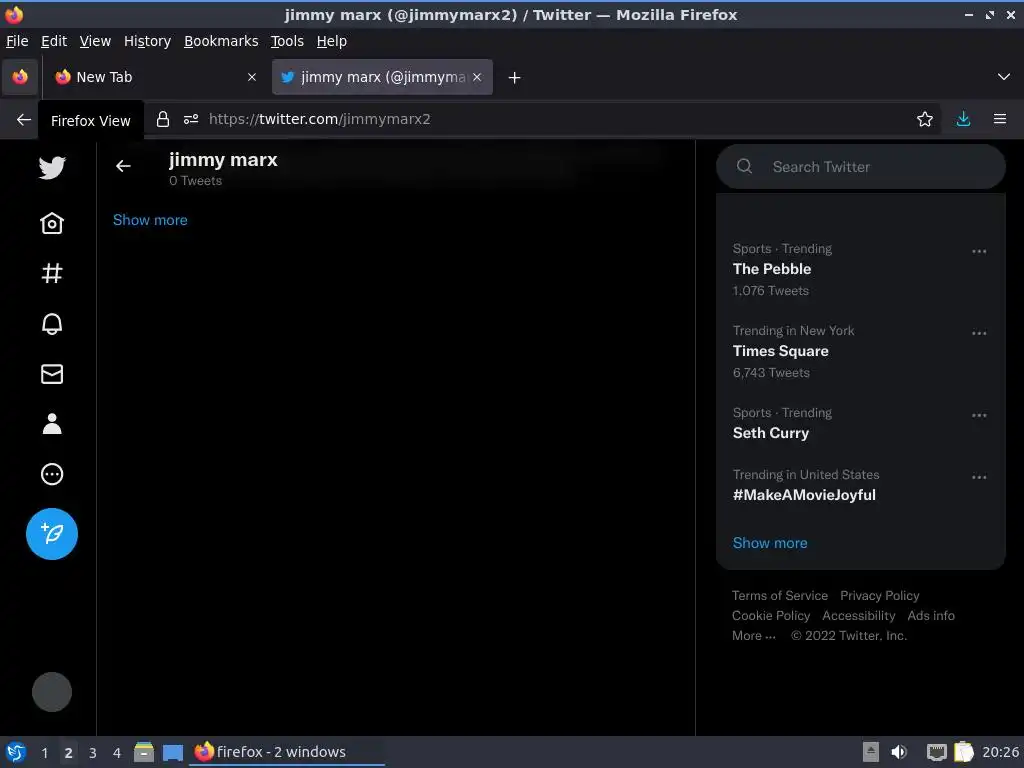Screen dimensions: 1024x768
Task: Click firefox - 2 windows taskbar item
Action: 287,752
